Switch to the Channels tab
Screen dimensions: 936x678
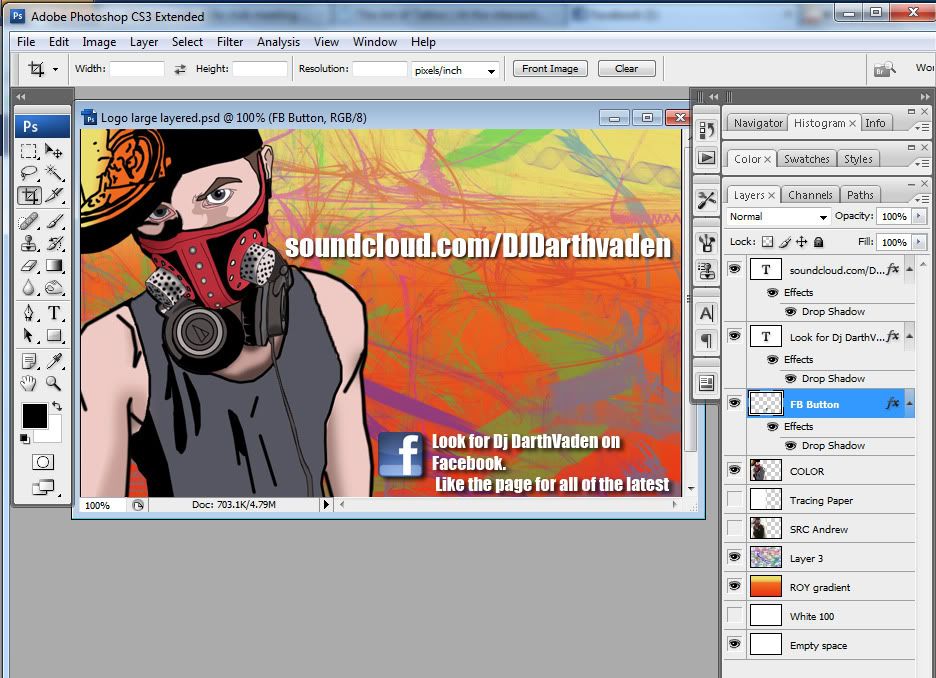pos(810,195)
